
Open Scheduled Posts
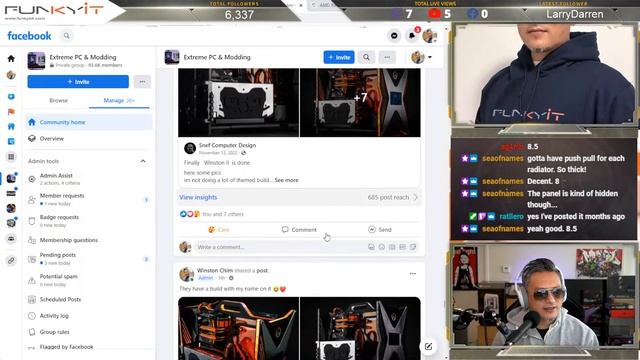click(89, 299)
